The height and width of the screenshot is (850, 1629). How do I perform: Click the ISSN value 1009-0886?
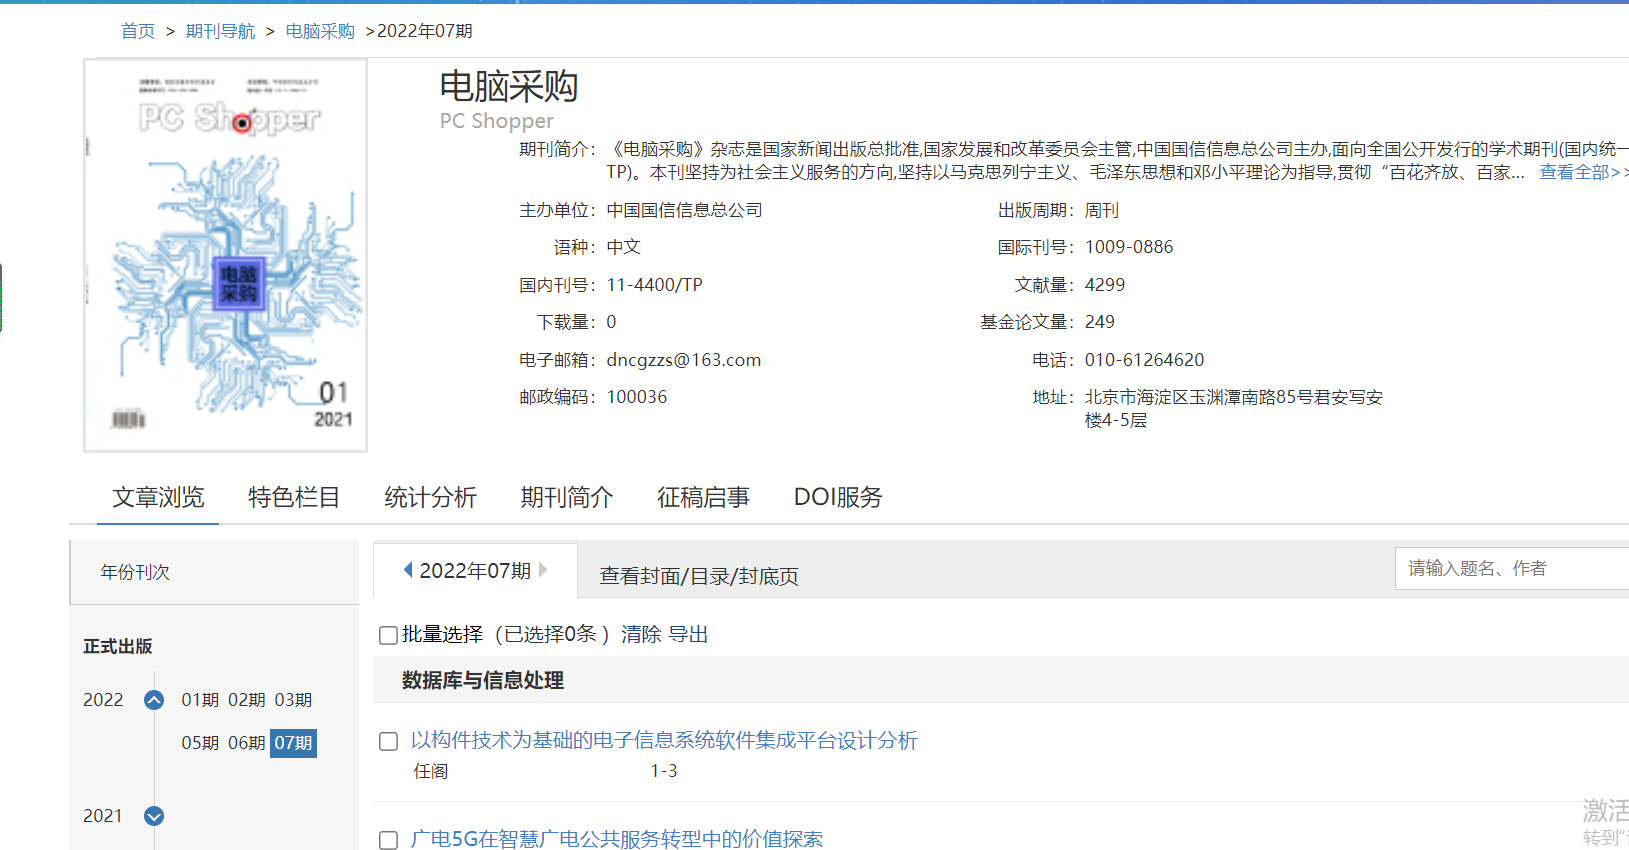click(1129, 247)
